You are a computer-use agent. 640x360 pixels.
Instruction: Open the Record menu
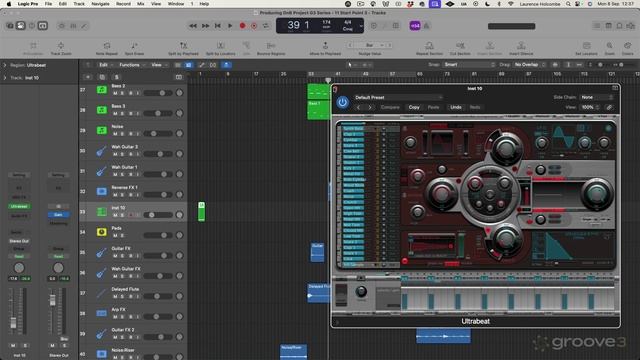(x=123, y=4)
